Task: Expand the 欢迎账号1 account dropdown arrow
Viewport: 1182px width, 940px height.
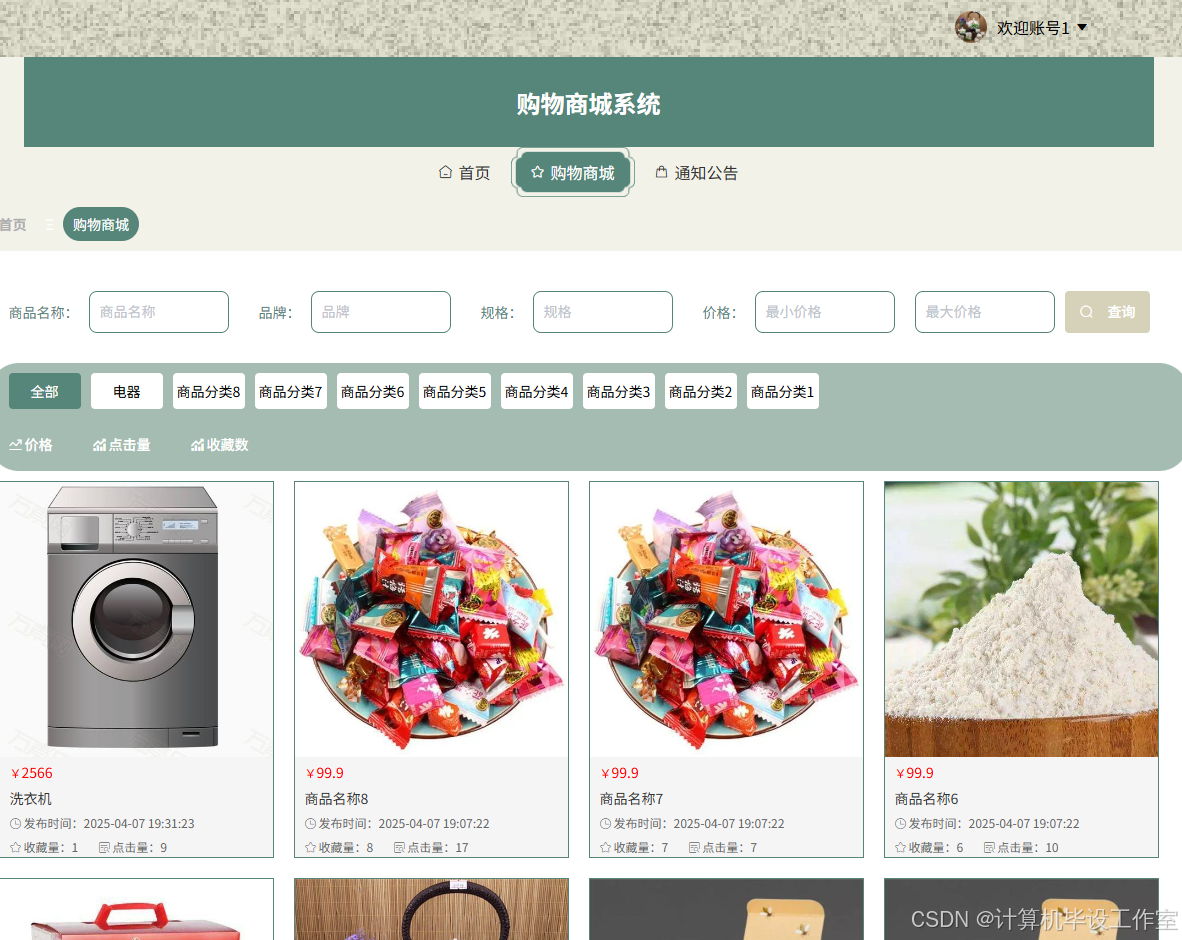Action: pos(1082,27)
